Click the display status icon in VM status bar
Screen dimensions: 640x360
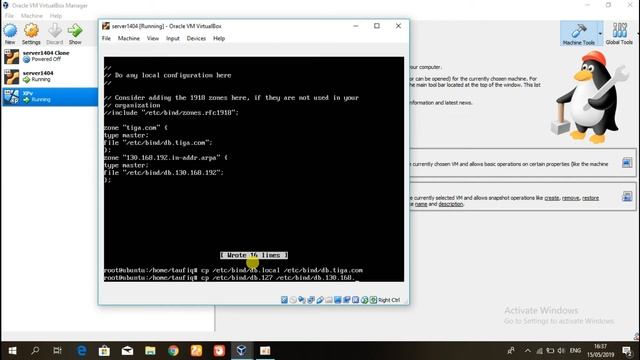pyautogui.click(x=338, y=300)
